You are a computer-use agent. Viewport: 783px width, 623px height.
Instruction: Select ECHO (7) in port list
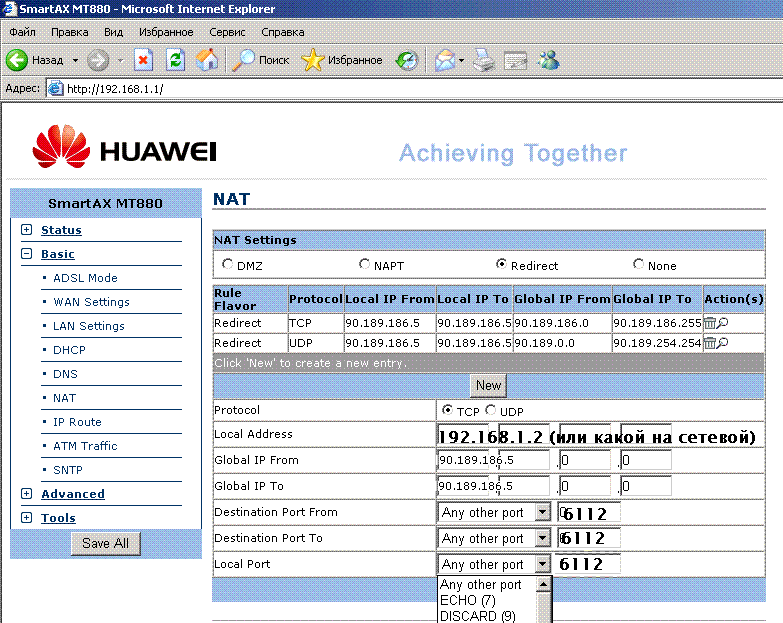pyautogui.click(x=467, y=600)
